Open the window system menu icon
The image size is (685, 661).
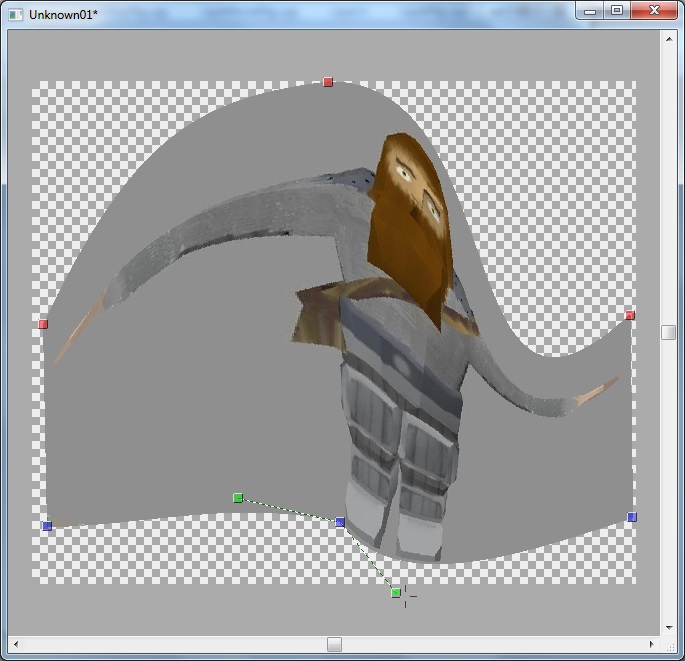15,14
